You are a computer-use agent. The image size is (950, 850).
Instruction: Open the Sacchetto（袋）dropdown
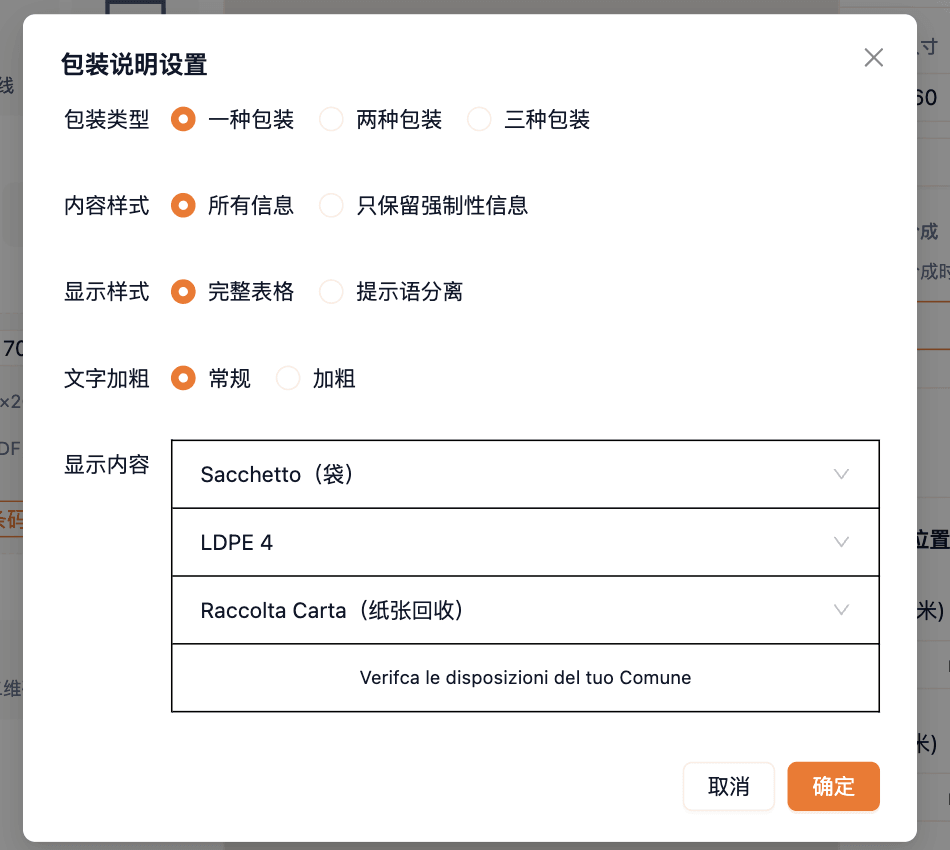[525, 474]
